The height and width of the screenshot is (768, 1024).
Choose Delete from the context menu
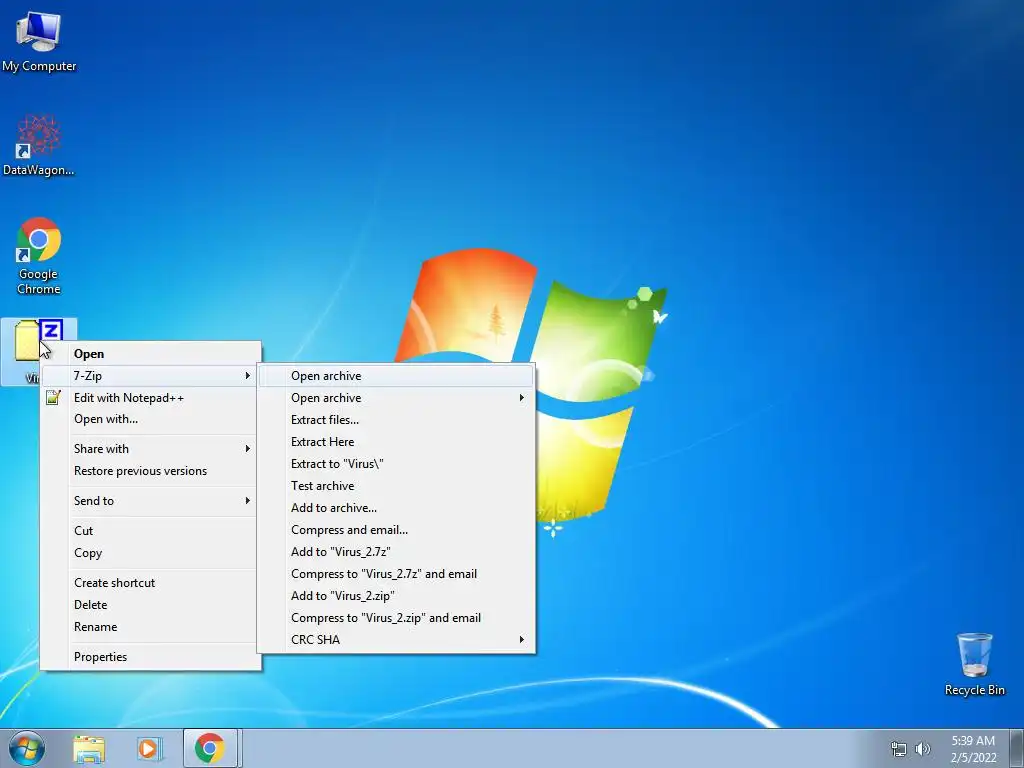[x=151, y=605]
